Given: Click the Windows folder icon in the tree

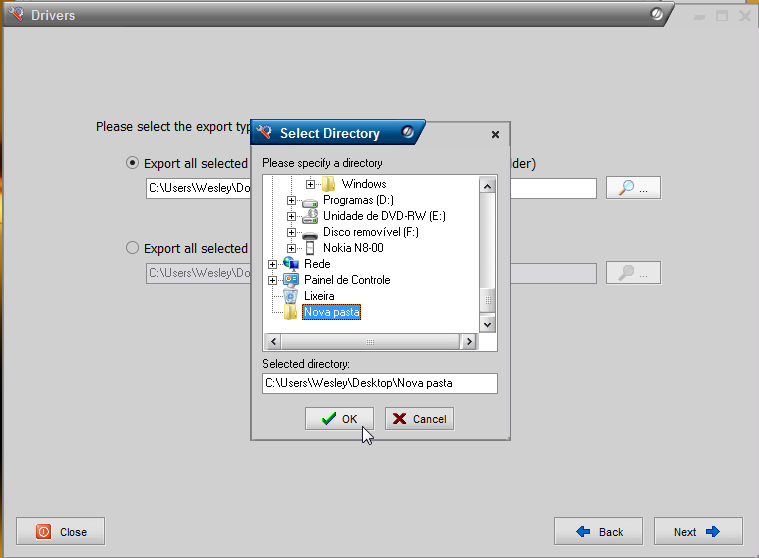Looking at the screenshot, I should (x=328, y=184).
